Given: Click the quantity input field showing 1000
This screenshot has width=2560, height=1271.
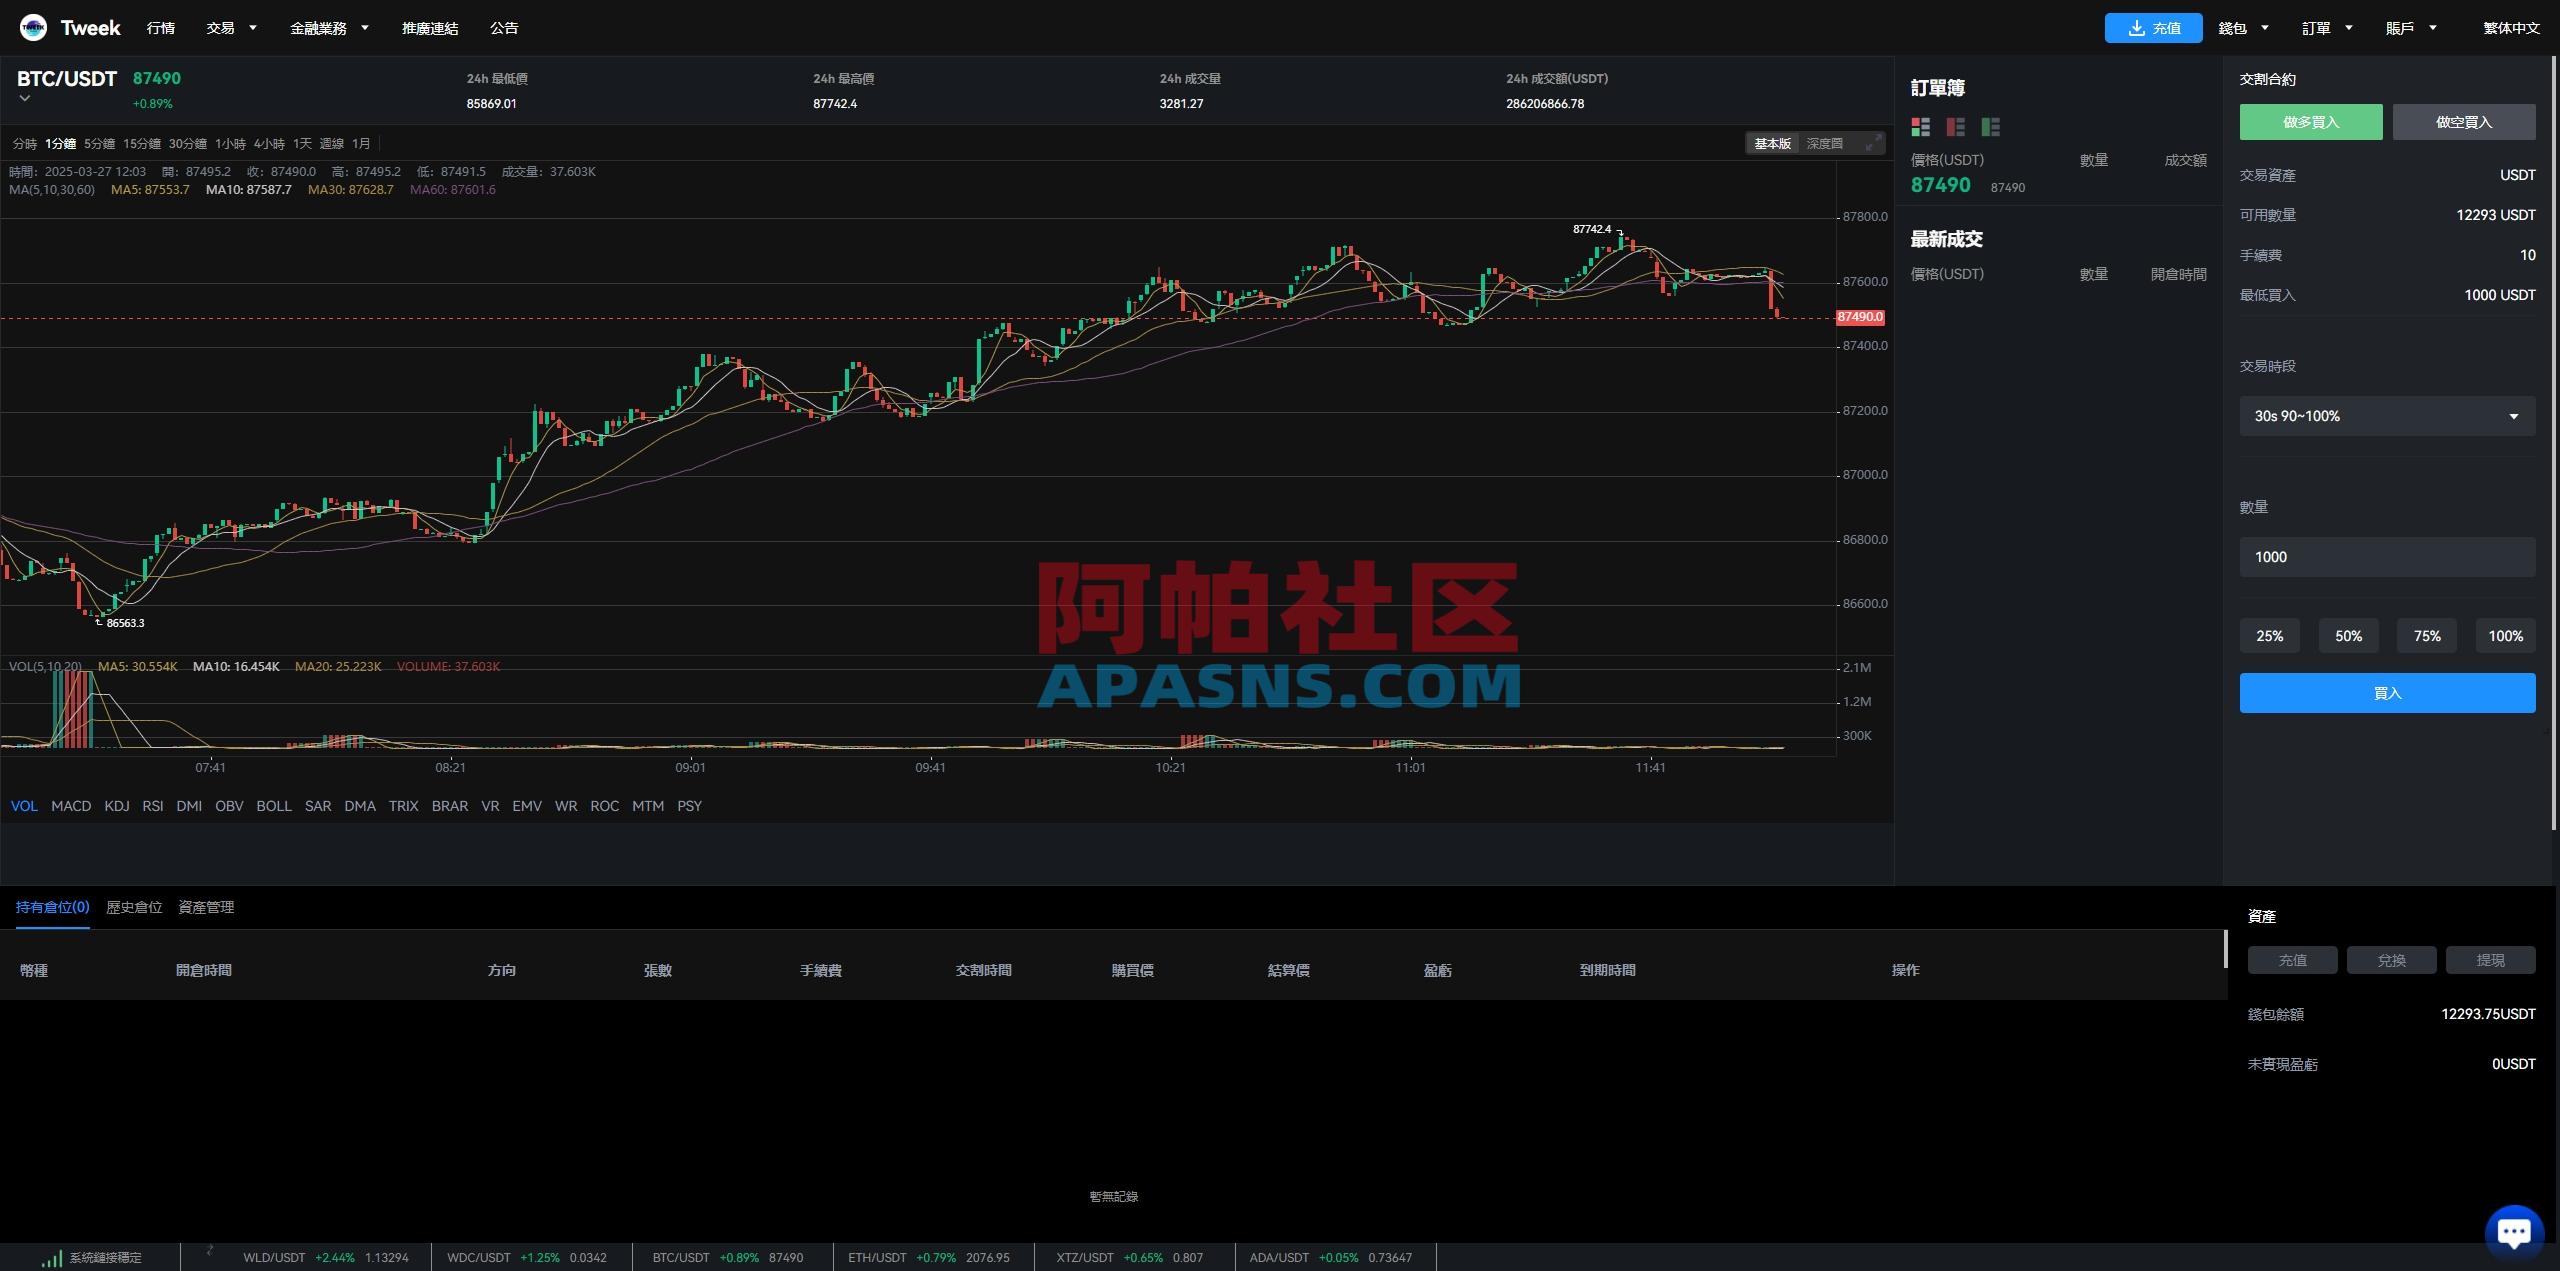Looking at the screenshot, I should tap(2387, 556).
